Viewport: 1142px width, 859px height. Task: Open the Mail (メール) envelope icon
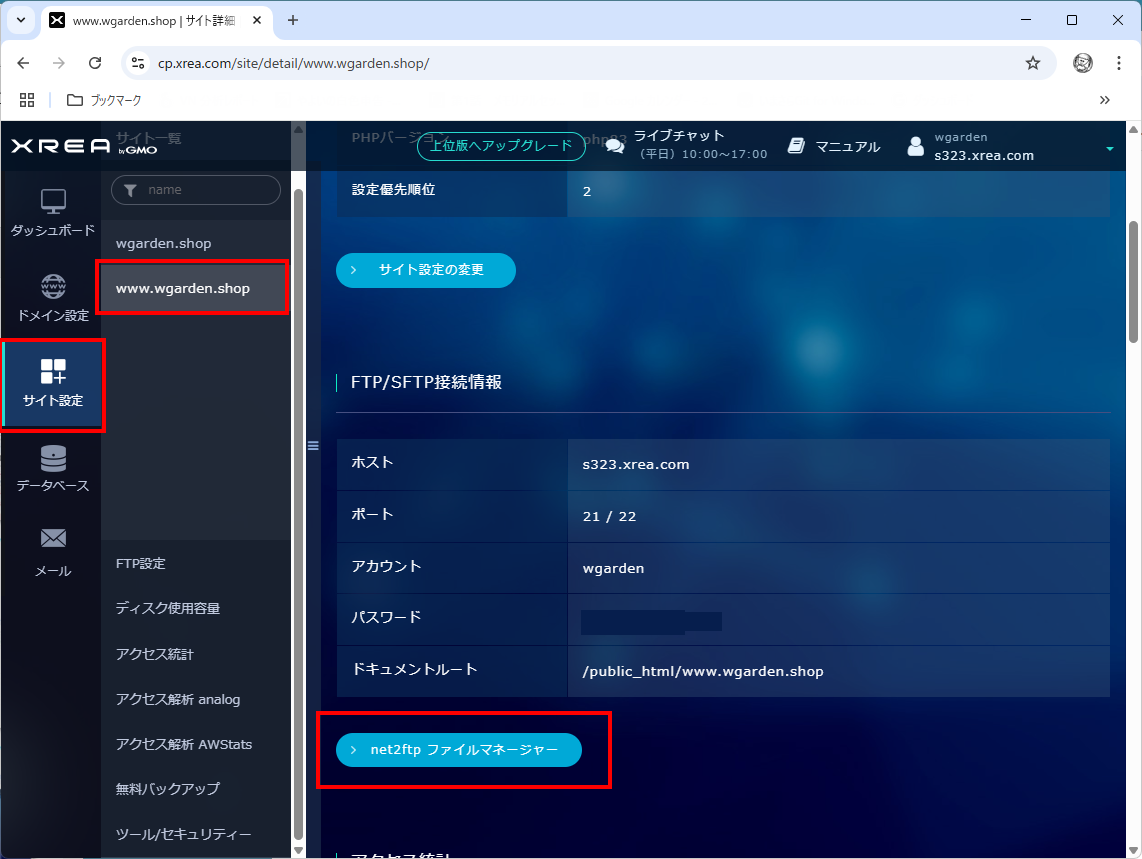pyautogui.click(x=53, y=539)
